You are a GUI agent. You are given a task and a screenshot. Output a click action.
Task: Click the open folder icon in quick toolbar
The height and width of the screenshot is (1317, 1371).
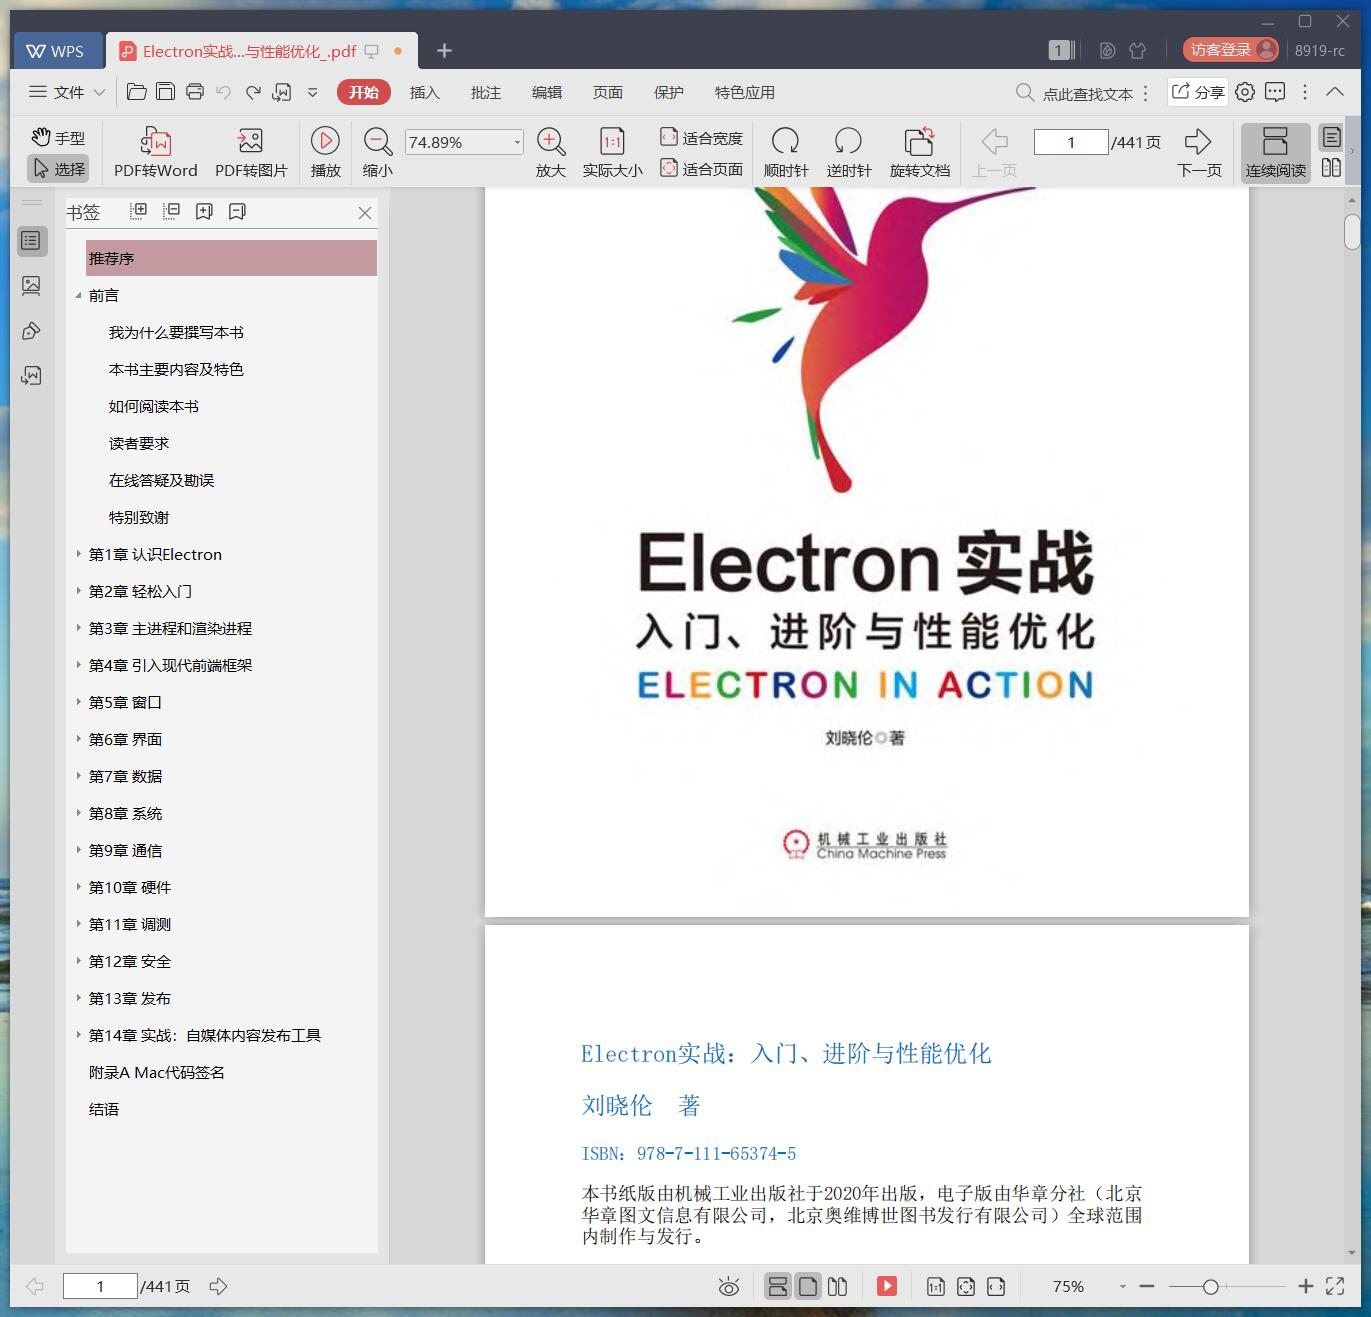[137, 92]
